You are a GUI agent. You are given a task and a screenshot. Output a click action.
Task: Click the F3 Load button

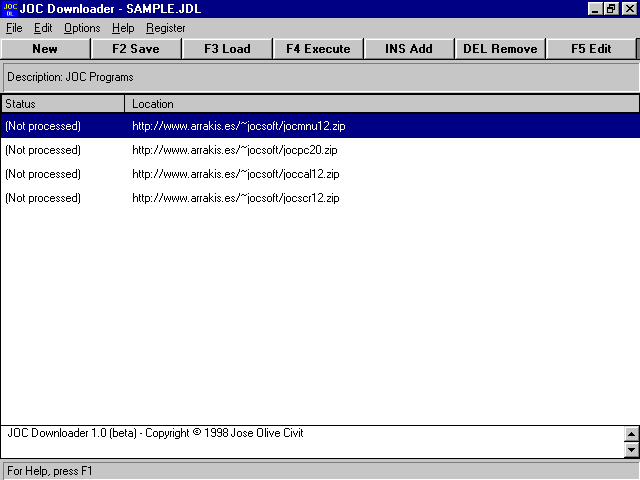[227, 48]
